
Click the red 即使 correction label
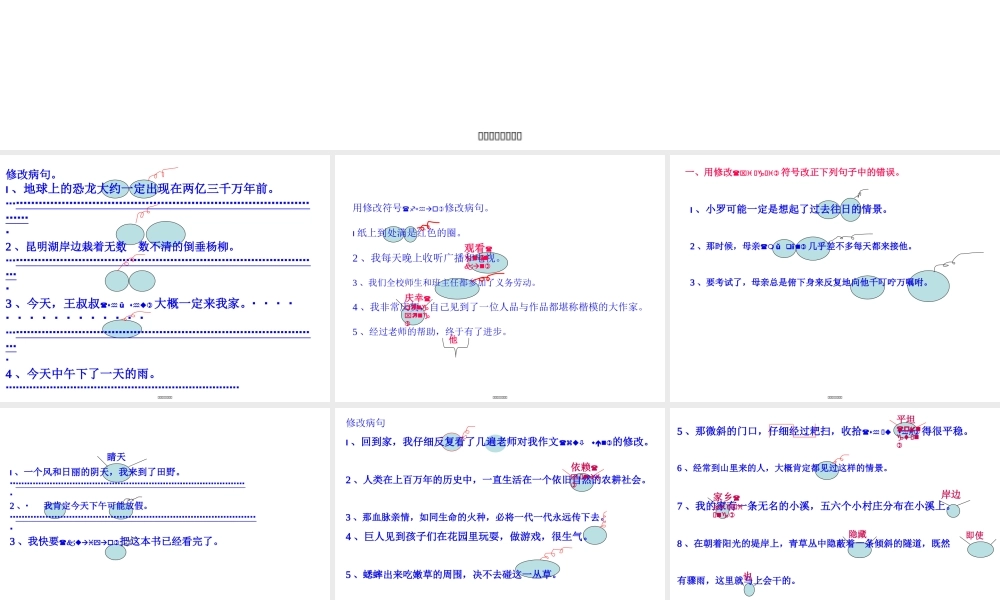tap(975, 535)
